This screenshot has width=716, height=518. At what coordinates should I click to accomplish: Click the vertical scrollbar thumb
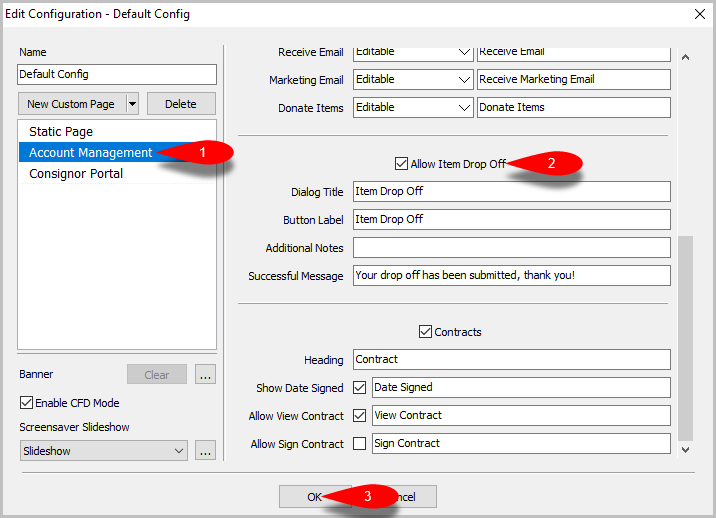click(685, 338)
